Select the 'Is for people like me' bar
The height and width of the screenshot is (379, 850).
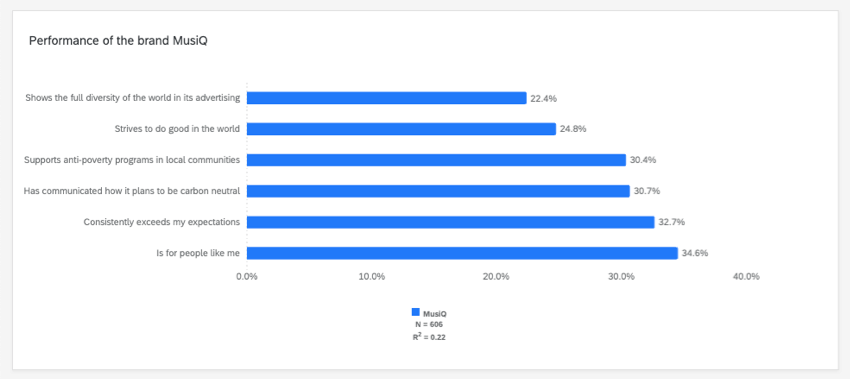coord(462,253)
